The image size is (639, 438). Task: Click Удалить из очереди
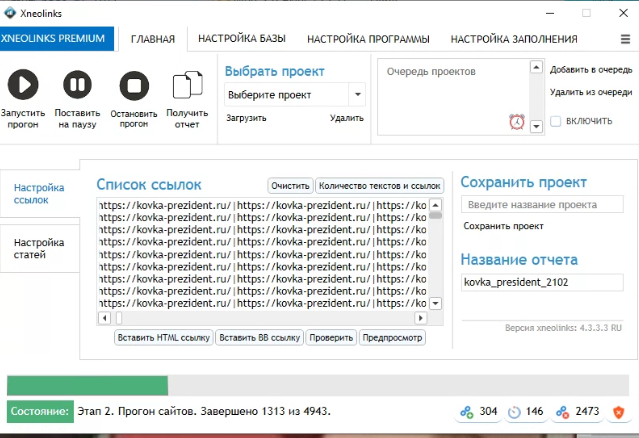pos(591,92)
